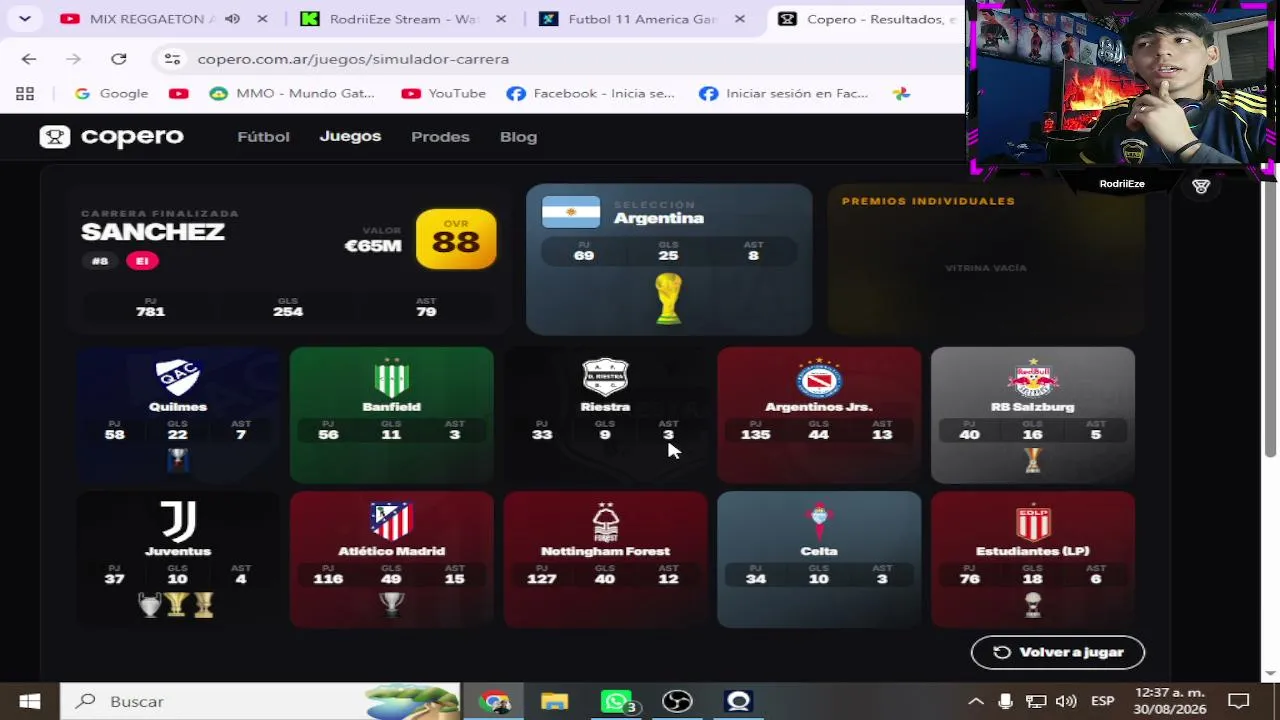Open WhatsApp from the taskbar
This screenshot has width=1280, height=720.
617,701
